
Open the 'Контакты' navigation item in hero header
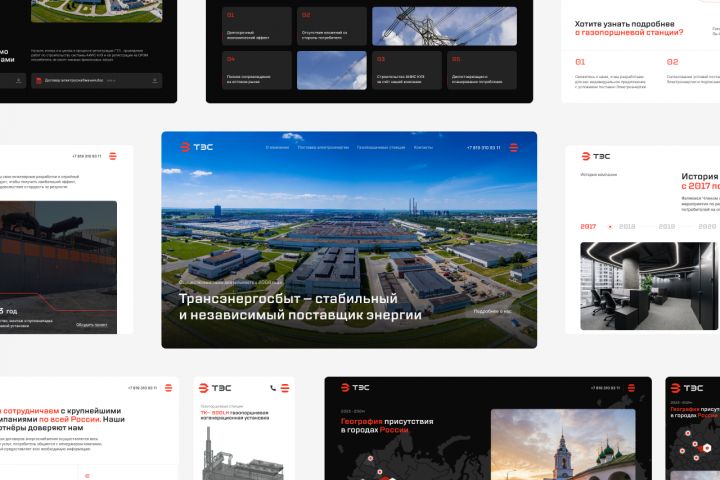click(x=423, y=147)
